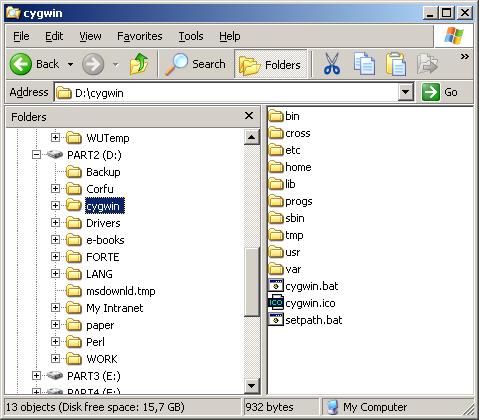Select the Backup folder in tree
Image resolution: width=479 pixels, height=420 pixels.
pyautogui.click(x=93, y=172)
